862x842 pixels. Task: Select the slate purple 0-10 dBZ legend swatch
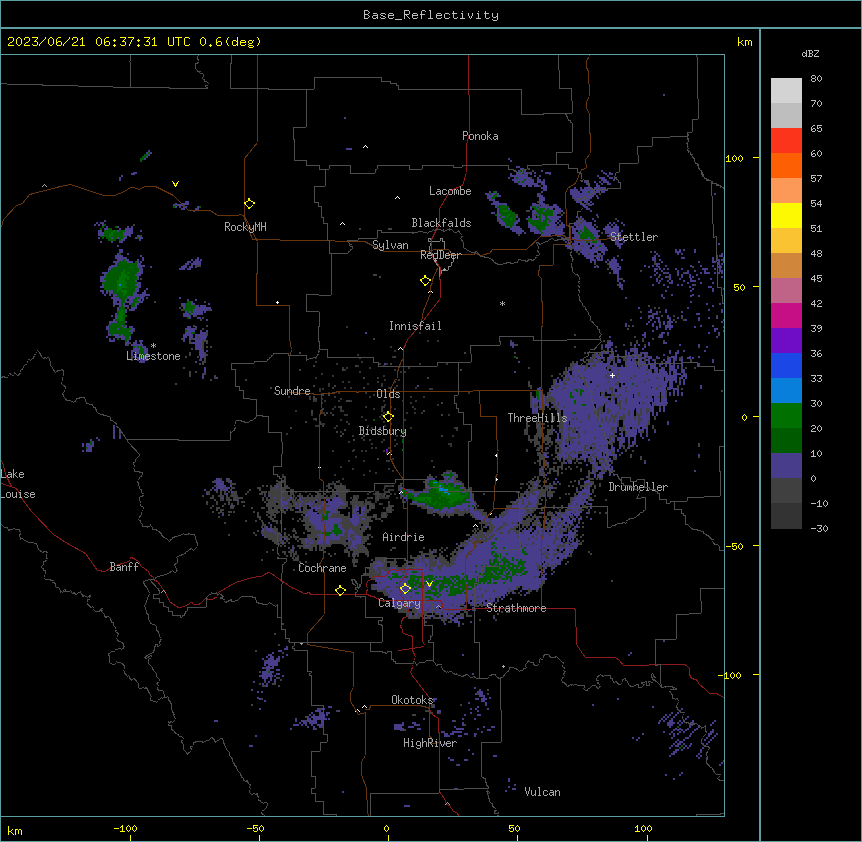(x=786, y=466)
